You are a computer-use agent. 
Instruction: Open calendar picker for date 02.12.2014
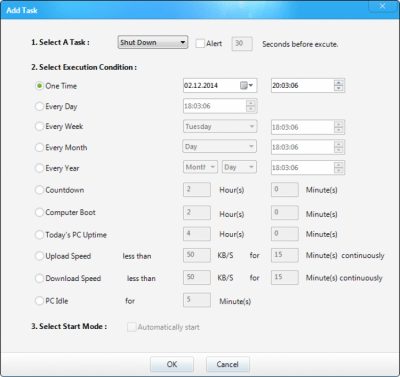247,86
